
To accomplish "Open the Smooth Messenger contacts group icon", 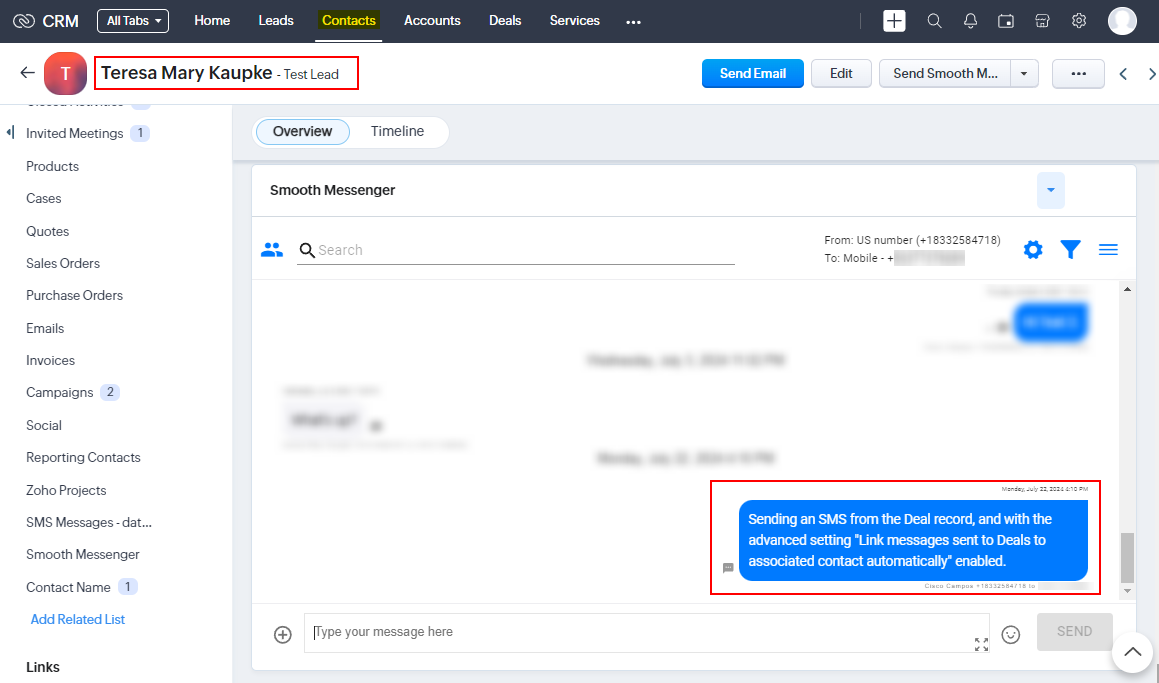I will (272, 250).
